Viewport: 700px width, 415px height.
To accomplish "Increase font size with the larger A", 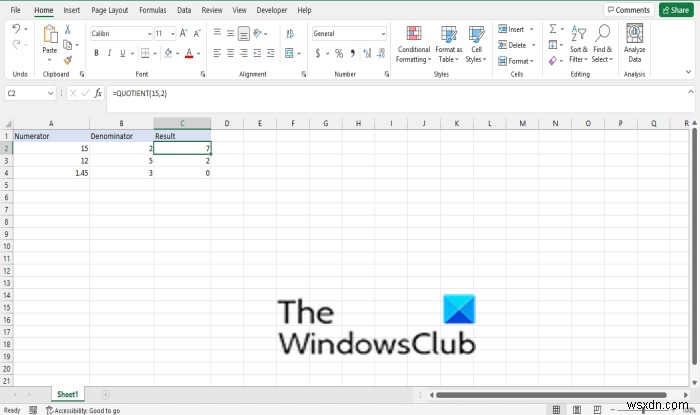I will pos(183,33).
